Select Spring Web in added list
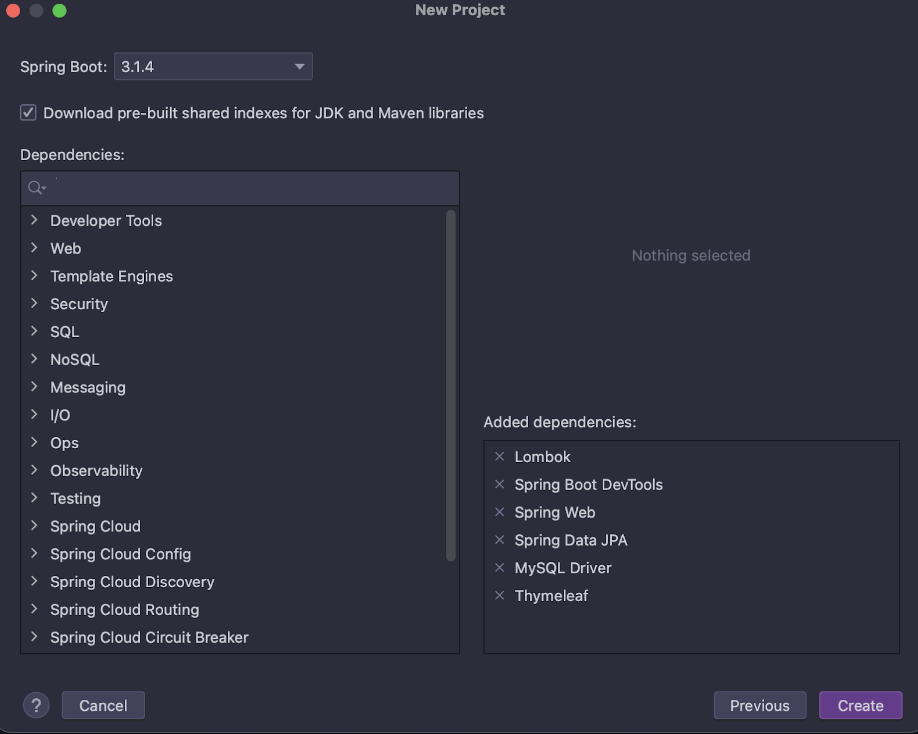 click(x=554, y=513)
